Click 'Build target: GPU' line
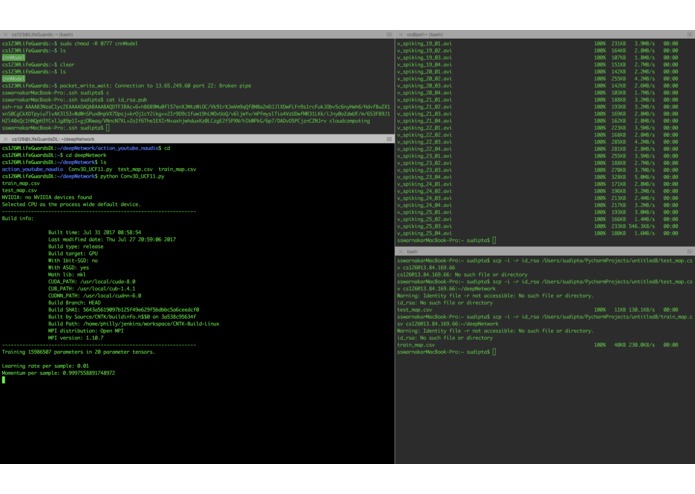The image size is (695, 494). (x=73, y=253)
